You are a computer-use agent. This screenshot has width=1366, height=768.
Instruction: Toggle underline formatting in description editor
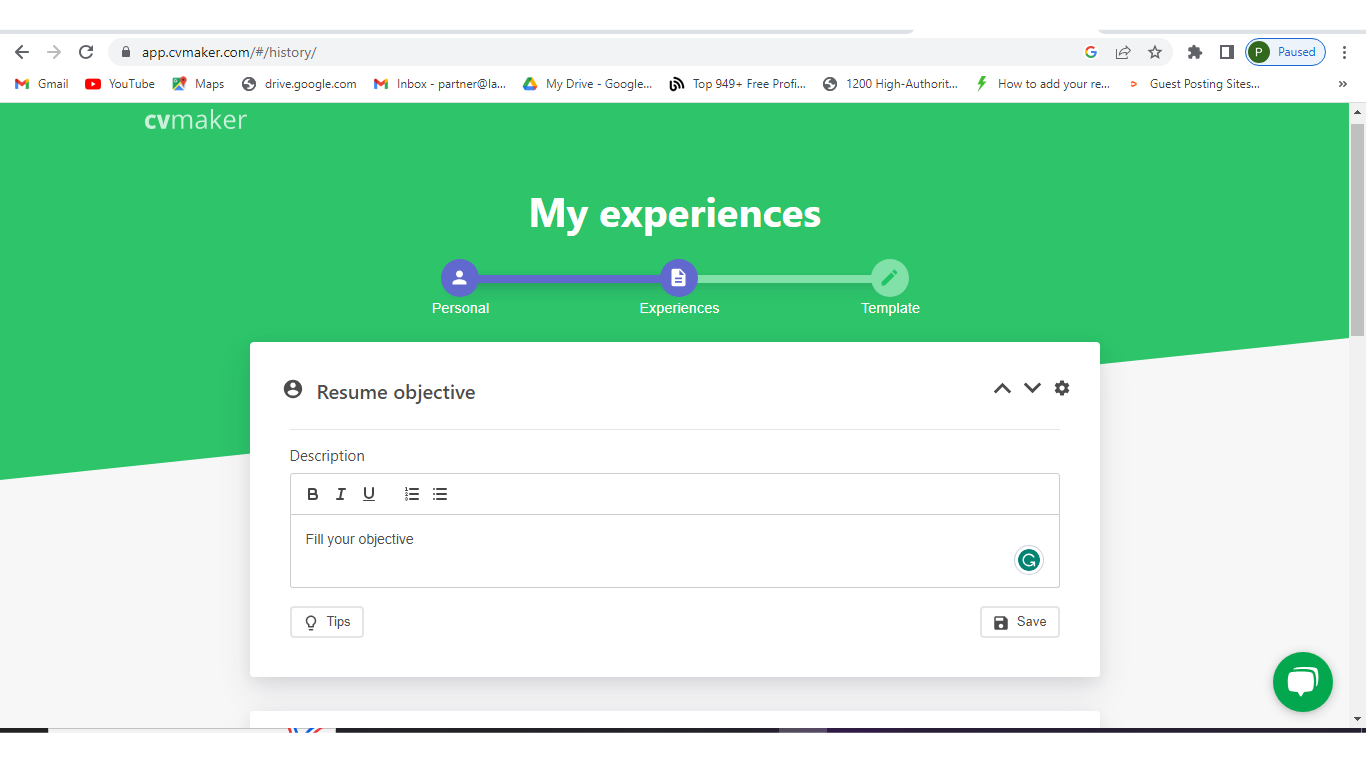[369, 494]
